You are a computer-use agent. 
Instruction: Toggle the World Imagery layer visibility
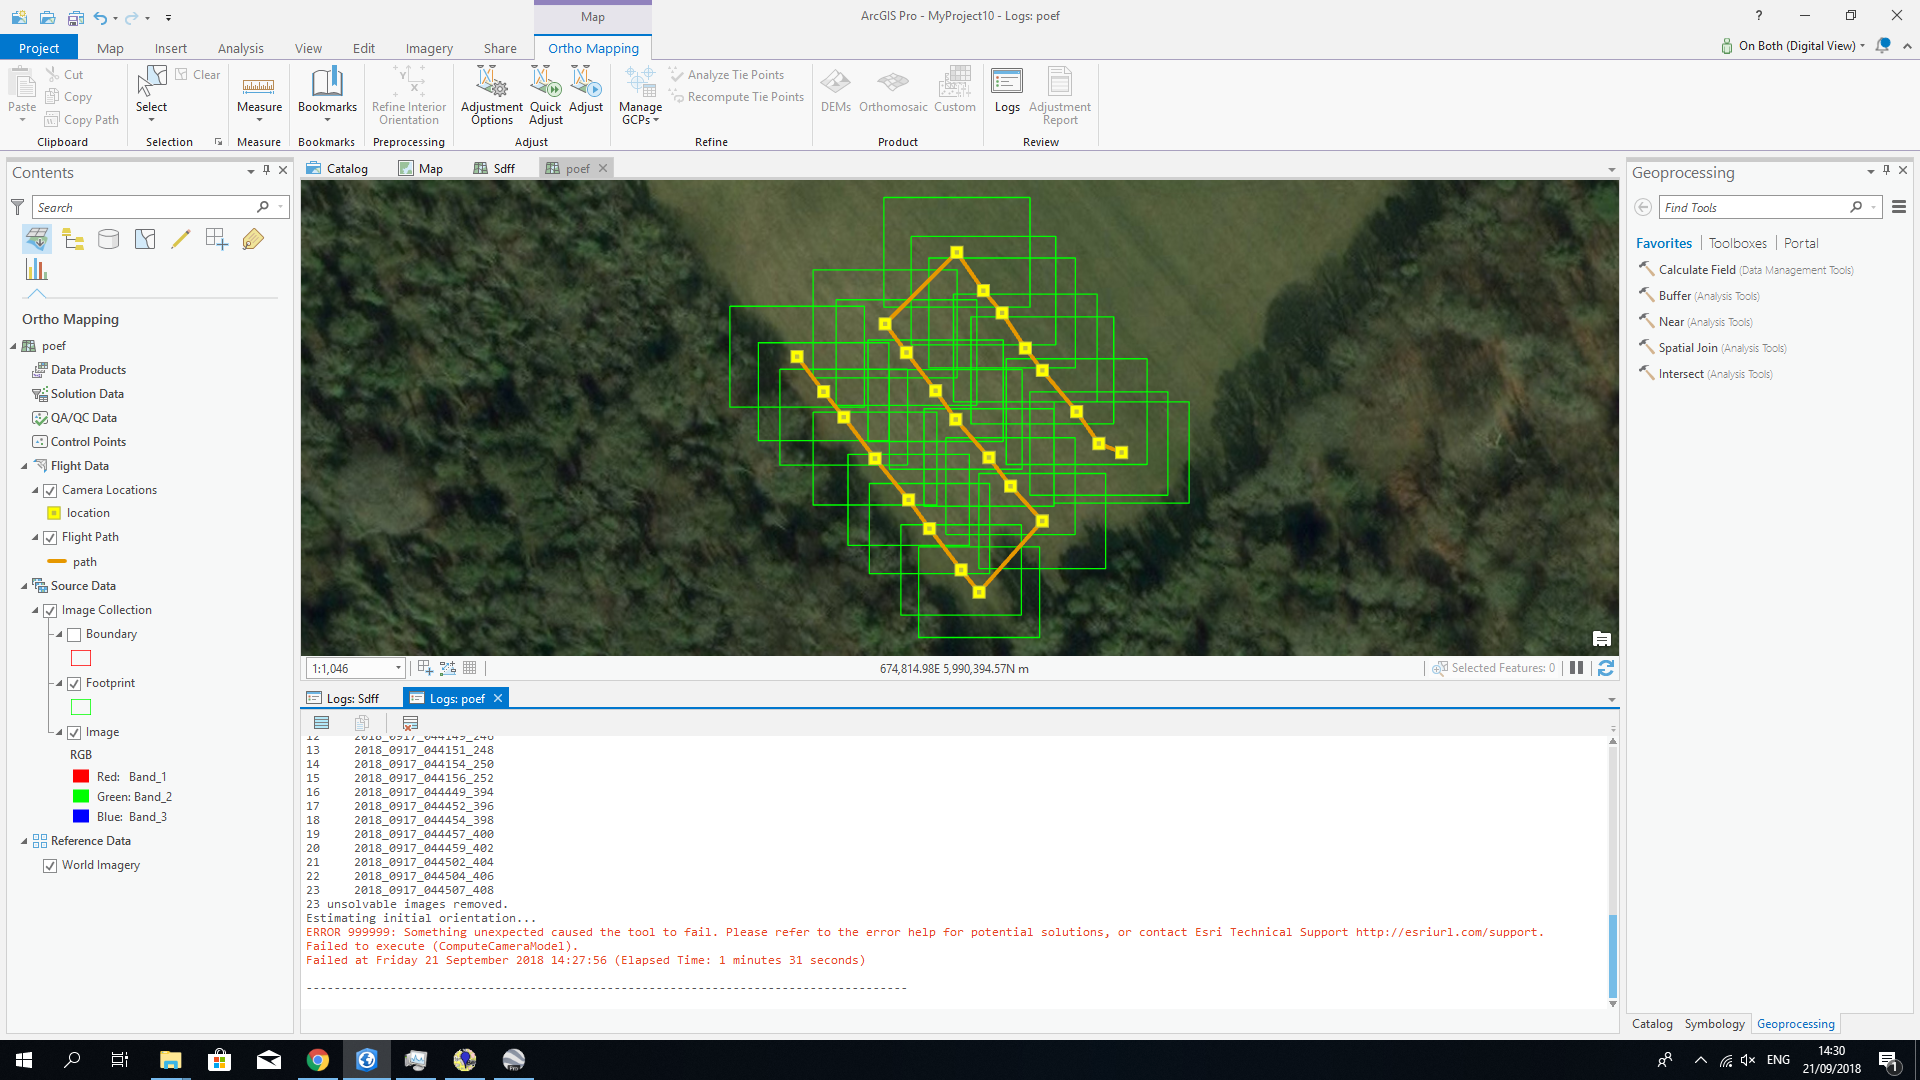[50, 865]
